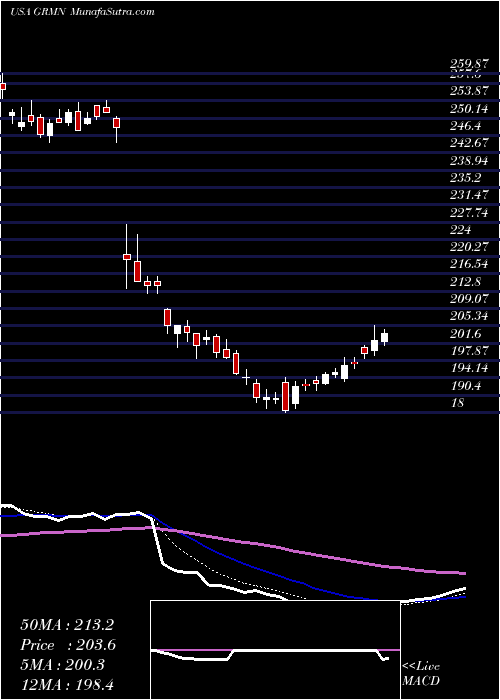The height and width of the screenshot is (700, 500).
Task: Open the MACD inset chart panel
Action: pos(275,650)
